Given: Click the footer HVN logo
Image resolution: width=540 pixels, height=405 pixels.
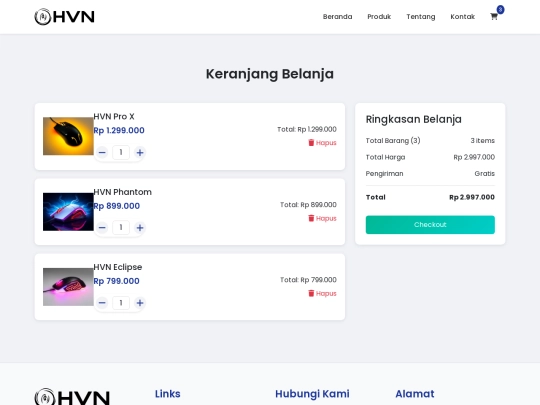Looking at the screenshot, I should click(72, 396).
